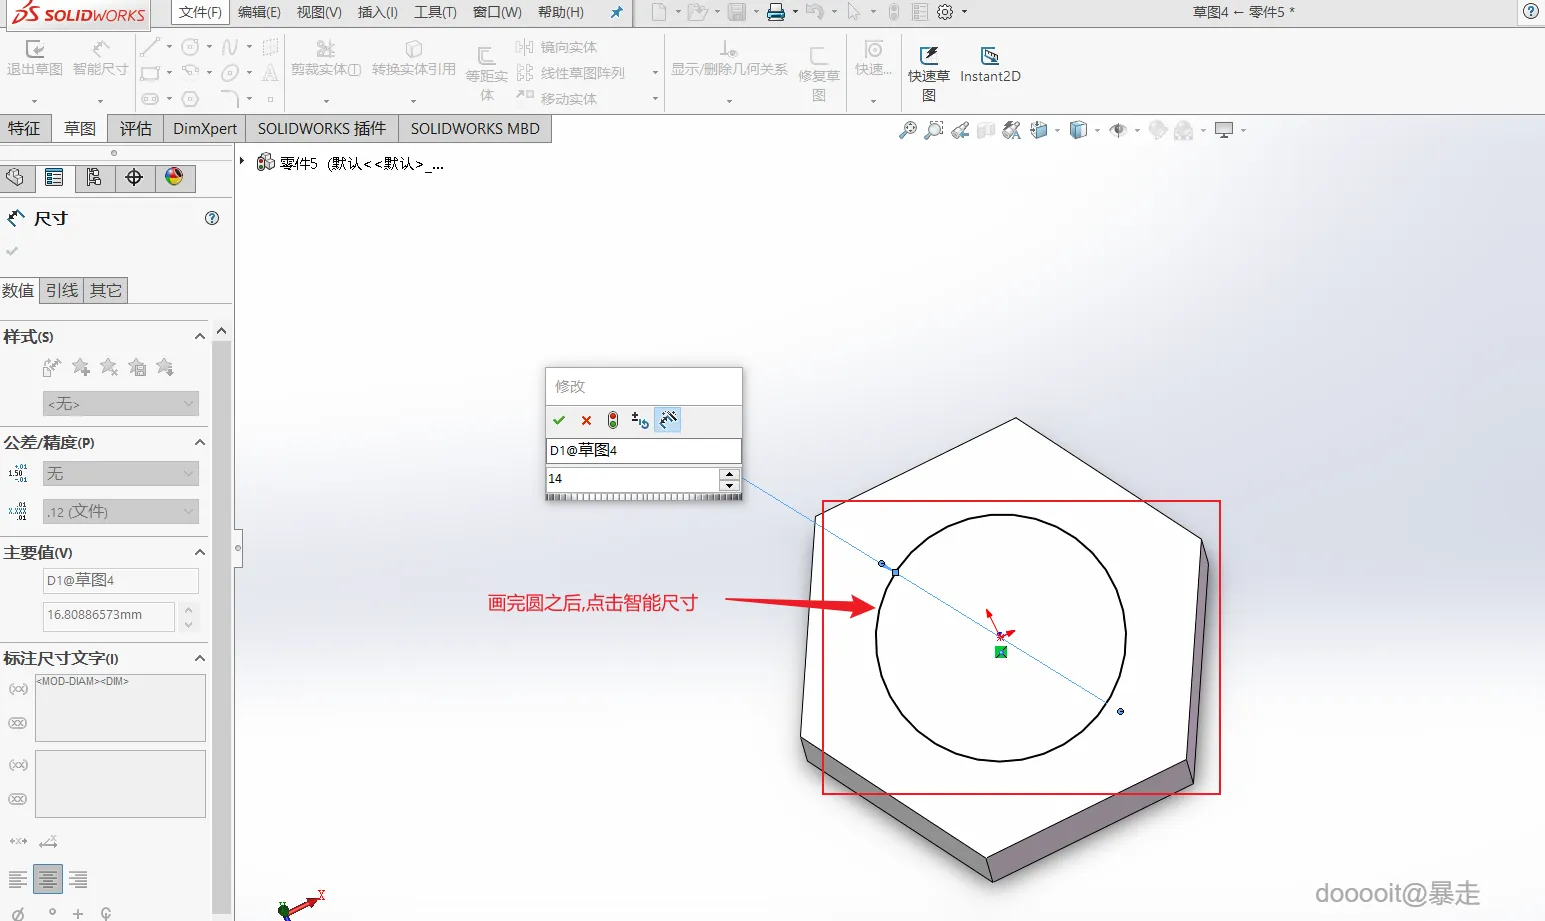
Task: Click the value field showing 14 in Modify dialog
Action: (x=632, y=479)
